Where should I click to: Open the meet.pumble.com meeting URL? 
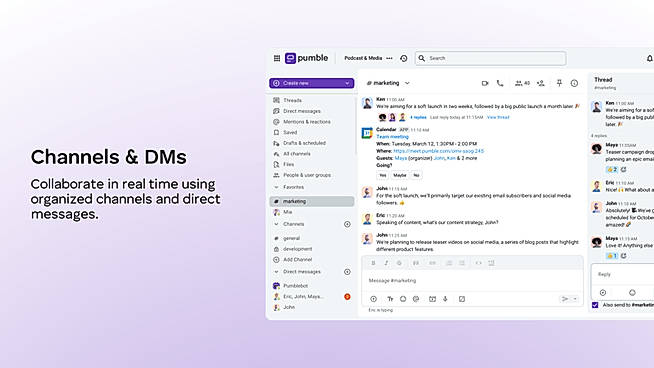click(438, 151)
